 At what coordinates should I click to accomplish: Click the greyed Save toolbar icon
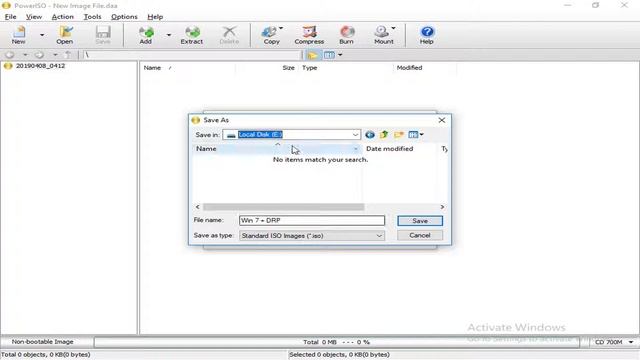click(x=103, y=35)
